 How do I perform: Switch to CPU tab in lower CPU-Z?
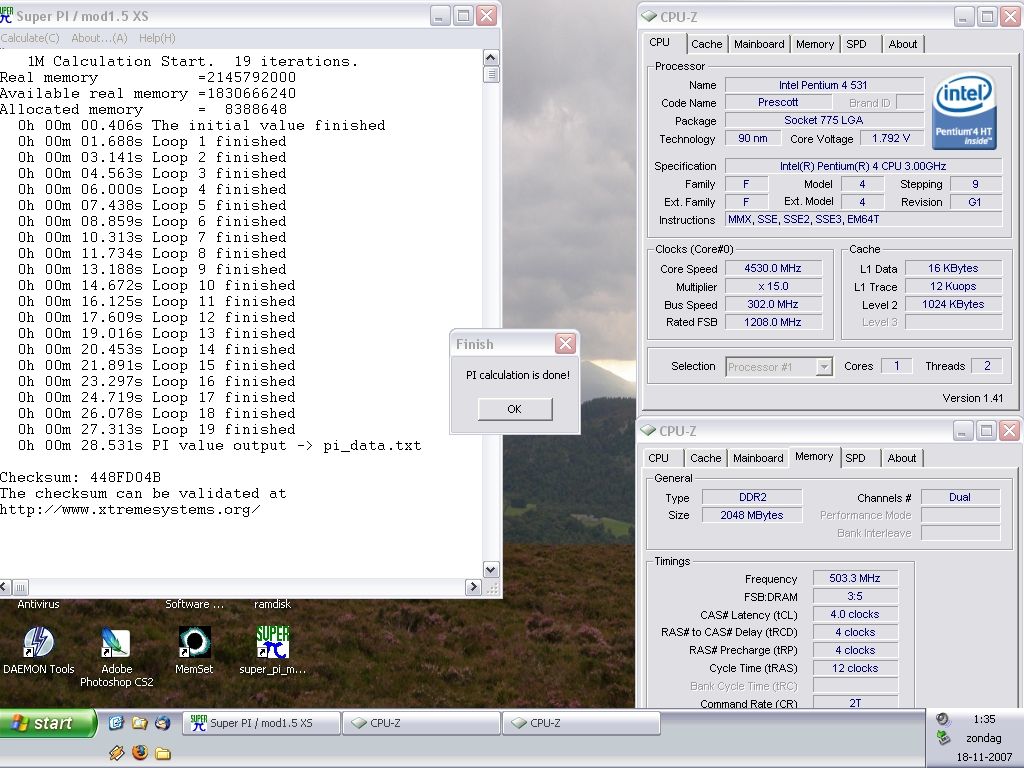click(658, 458)
